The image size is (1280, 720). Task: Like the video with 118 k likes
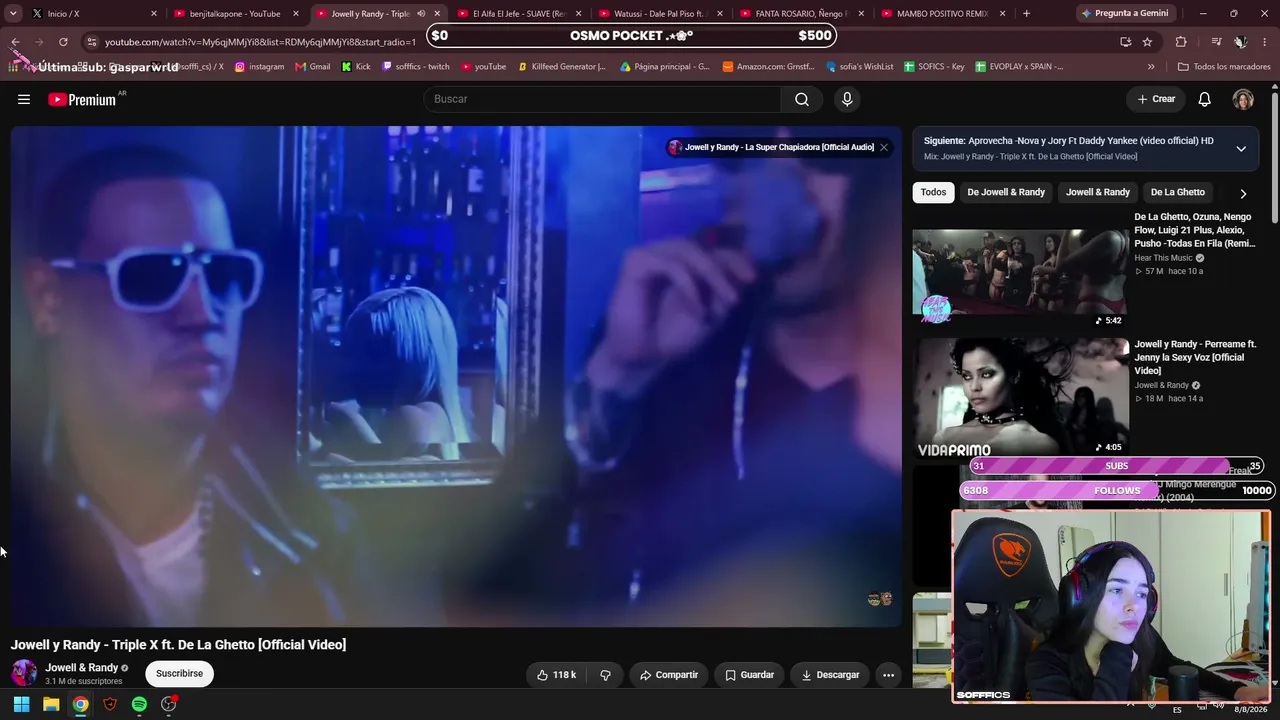point(556,675)
